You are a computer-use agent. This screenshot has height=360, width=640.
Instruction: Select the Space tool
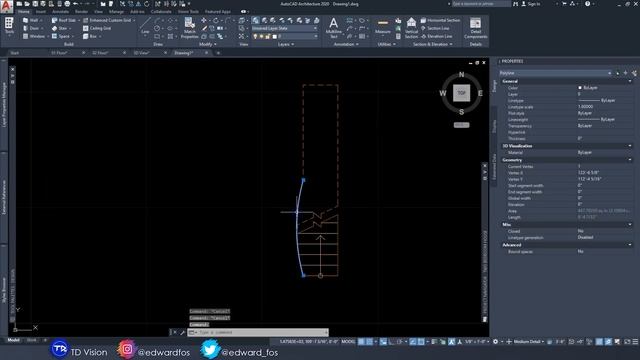pos(62,36)
